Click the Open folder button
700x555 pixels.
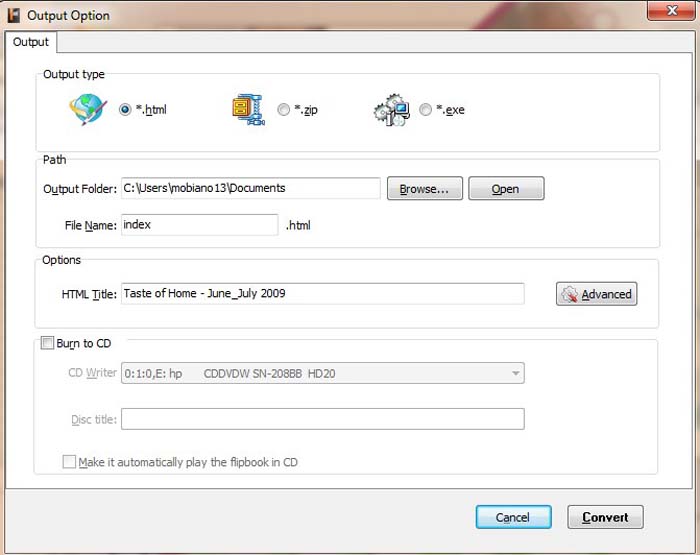506,188
